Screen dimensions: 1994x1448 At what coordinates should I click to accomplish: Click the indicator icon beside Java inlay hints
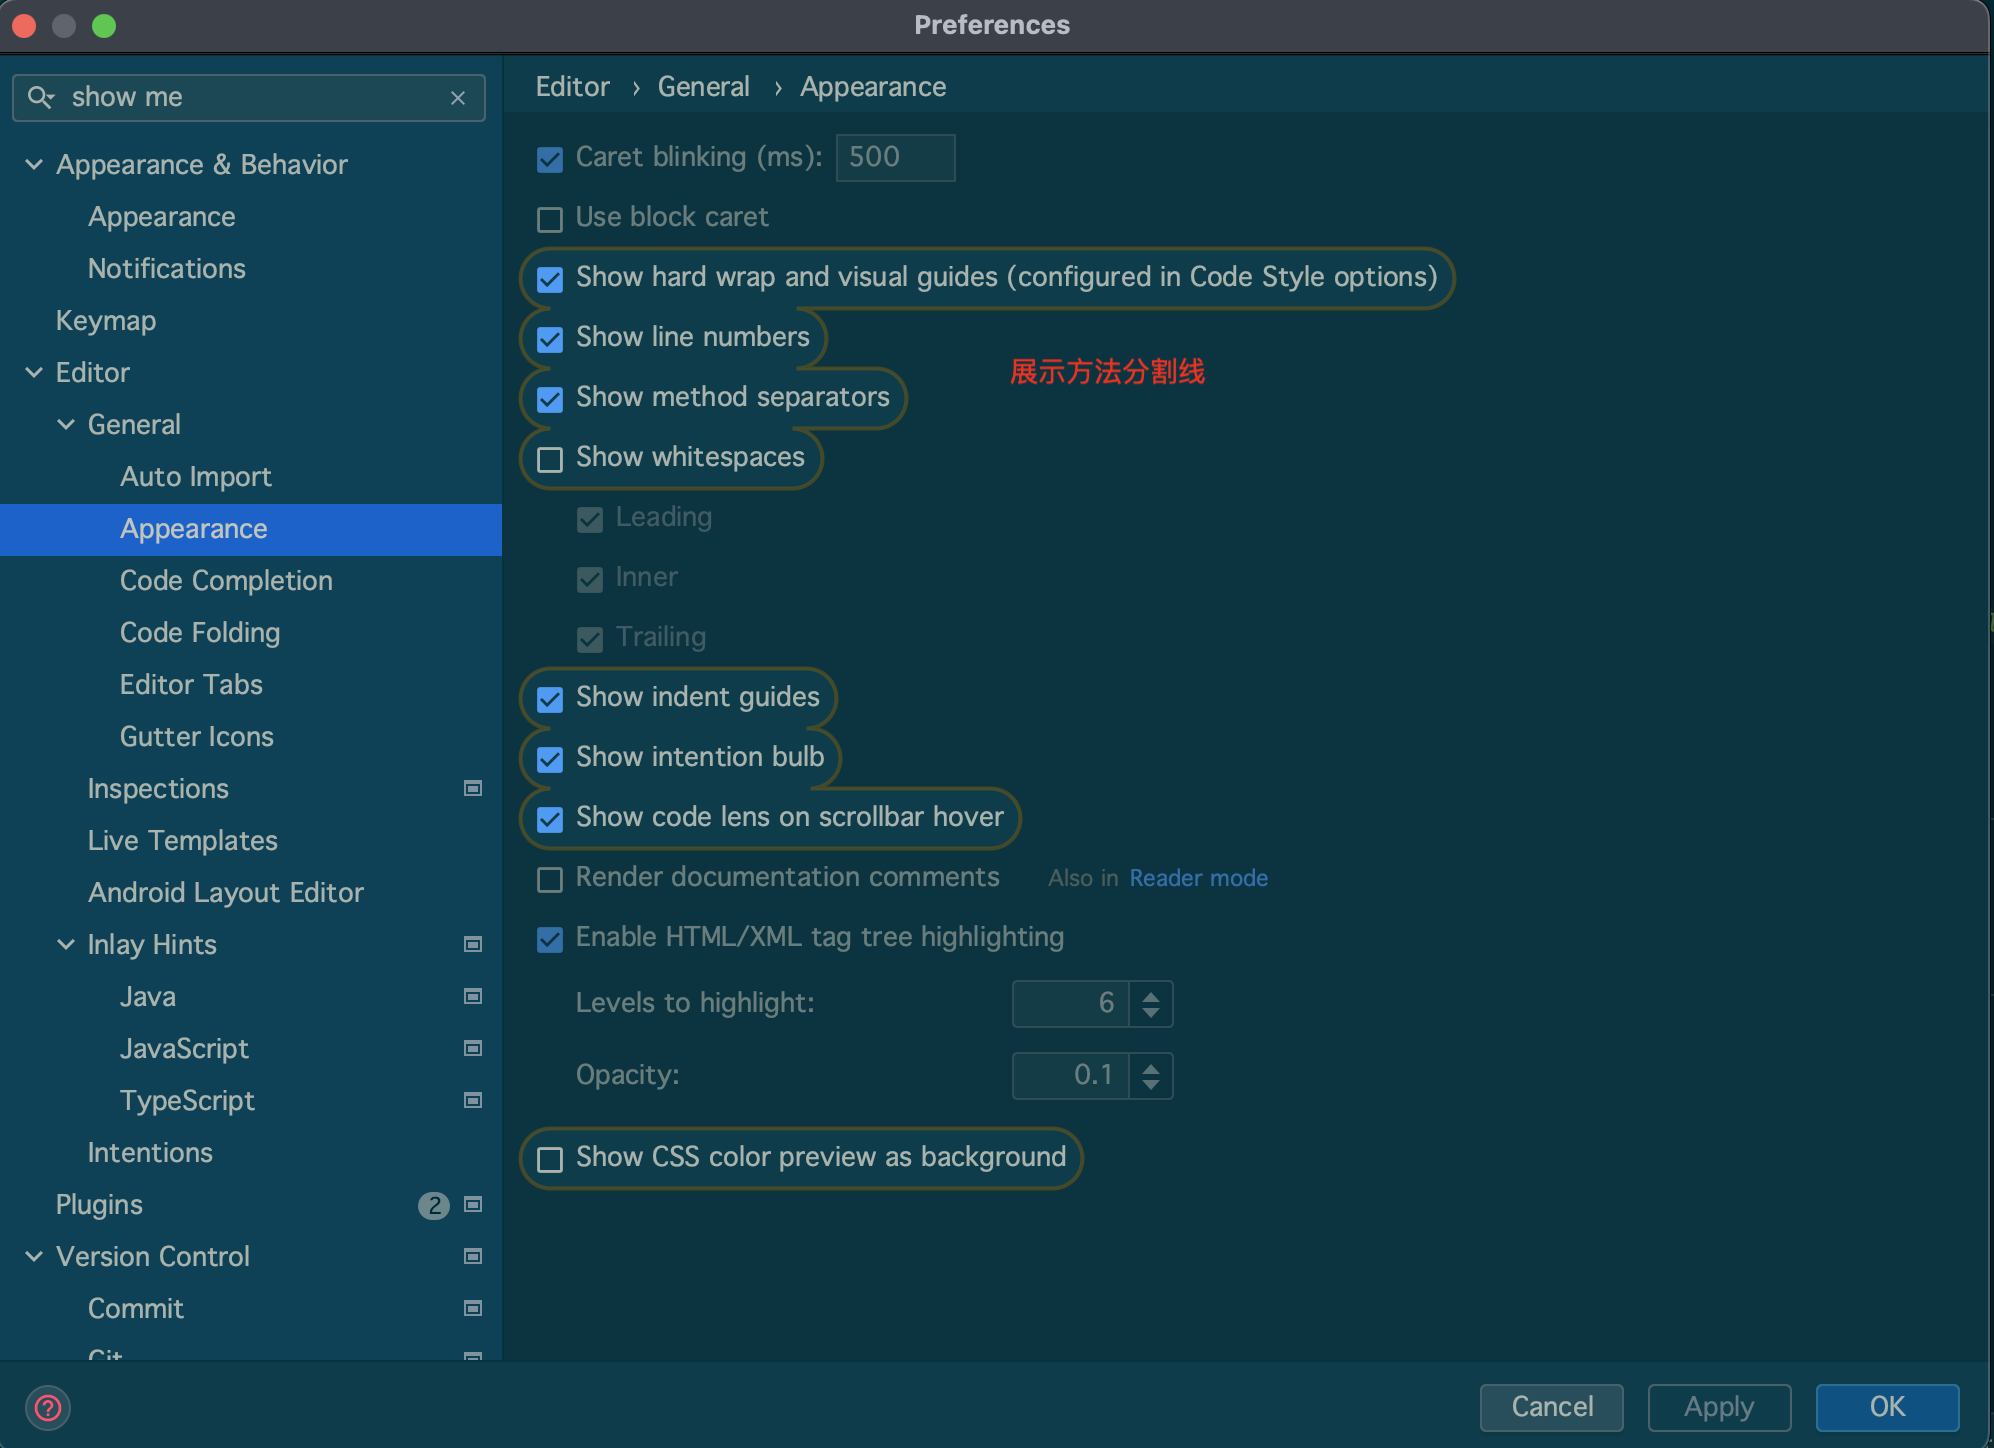click(x=472, y=996)
